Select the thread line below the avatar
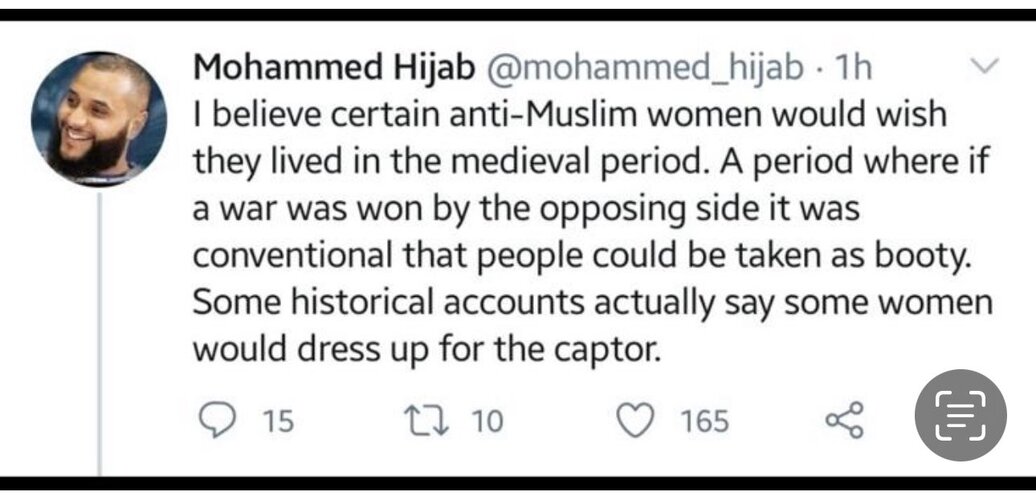Viewport: 1036px width, 500px height. [100, 332]
